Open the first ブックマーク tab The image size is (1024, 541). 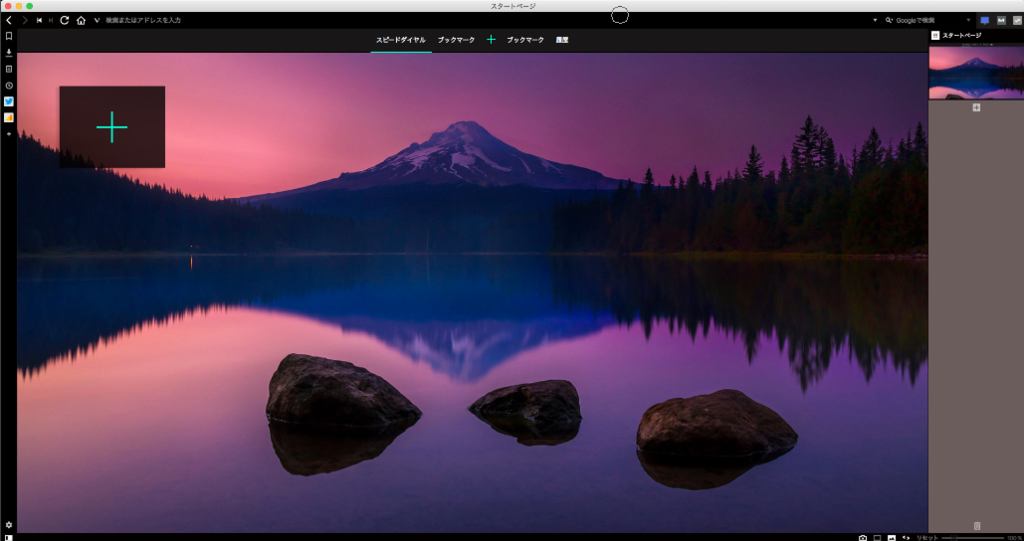[x=456, y=40]
